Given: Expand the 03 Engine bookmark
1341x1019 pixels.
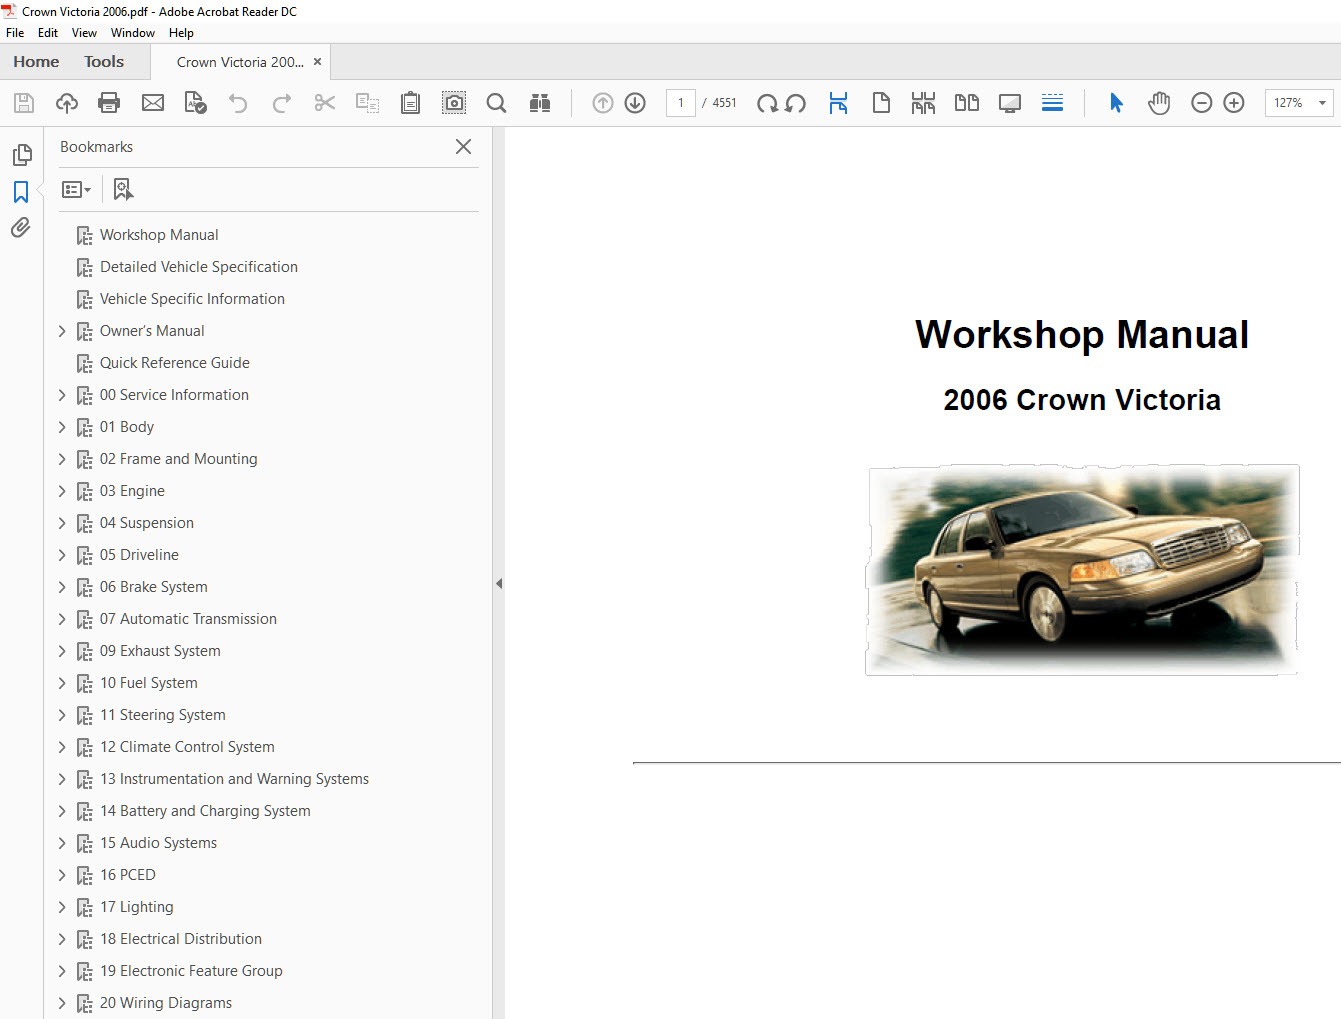Looking at the screenshot, I should click(62, 491).
